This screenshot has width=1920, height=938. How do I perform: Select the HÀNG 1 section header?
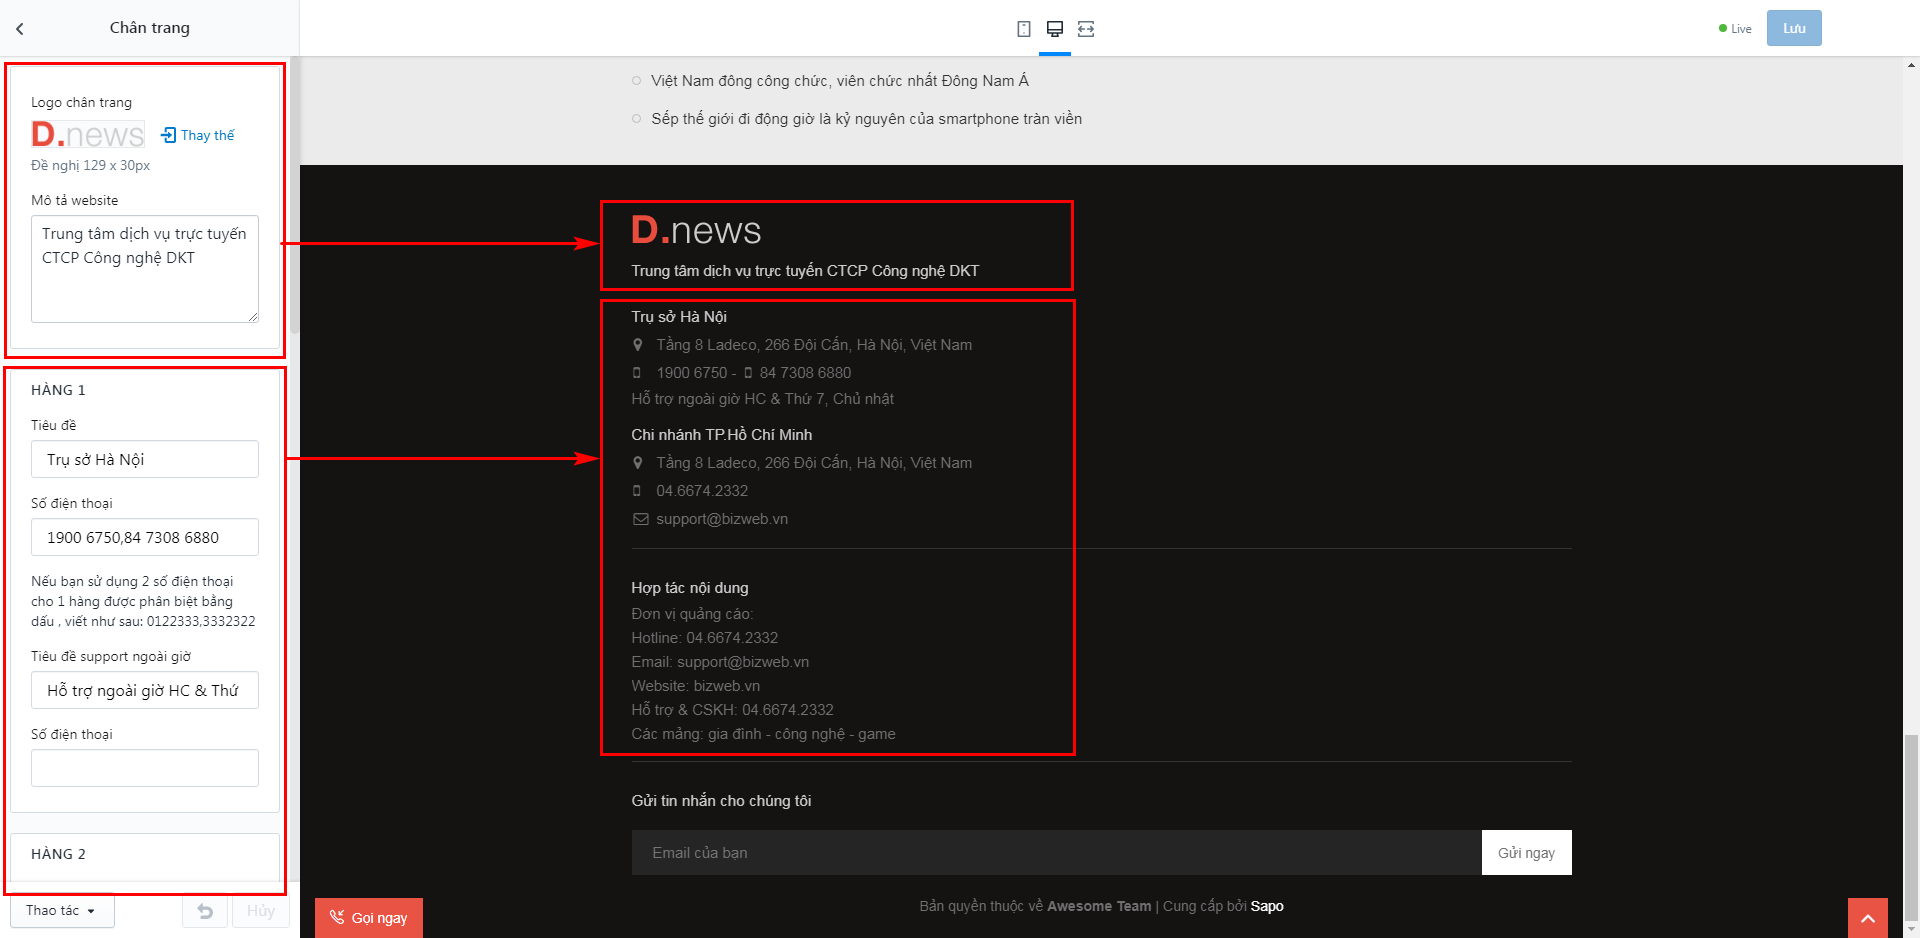point(58,390)
